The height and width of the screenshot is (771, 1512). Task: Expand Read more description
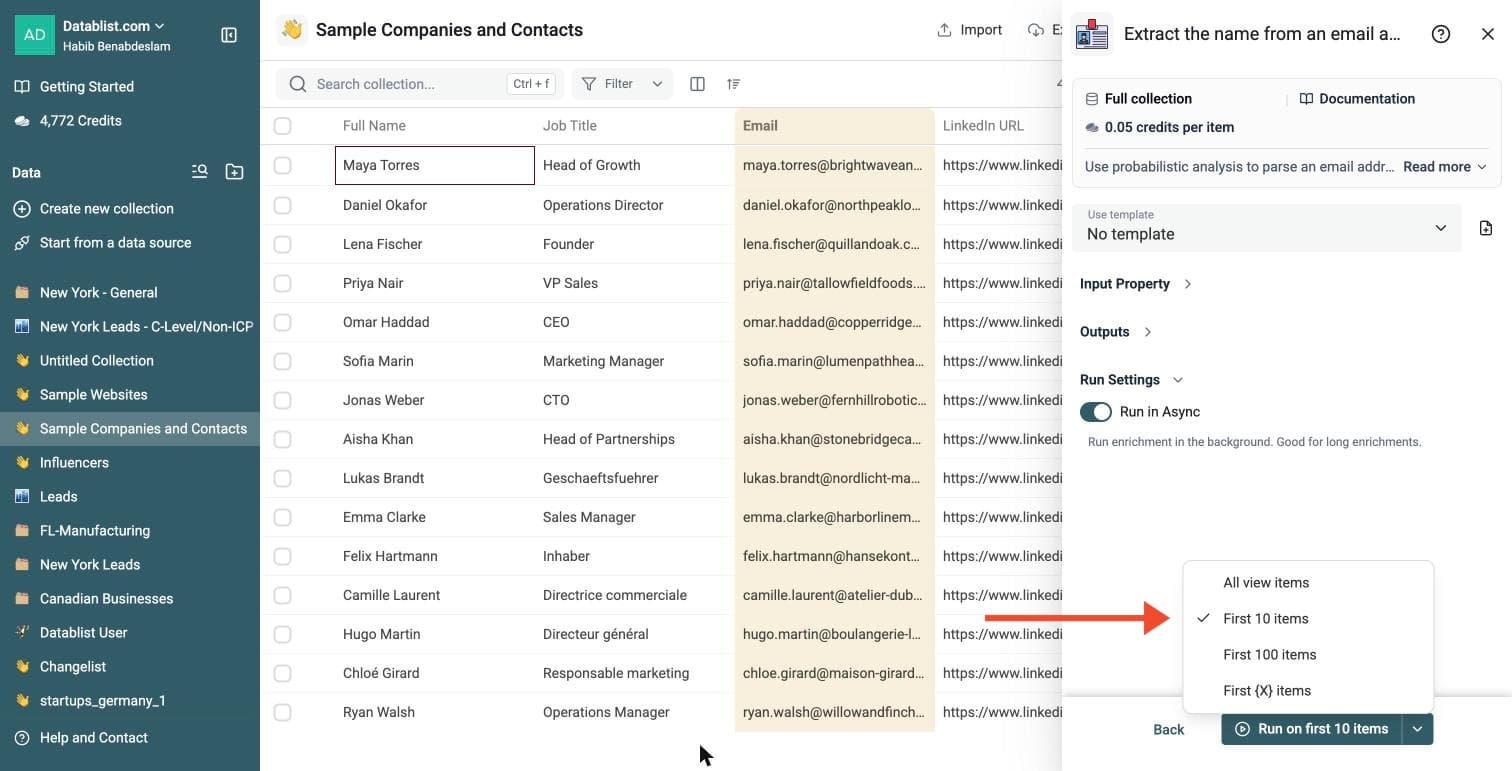(1445, 167)
